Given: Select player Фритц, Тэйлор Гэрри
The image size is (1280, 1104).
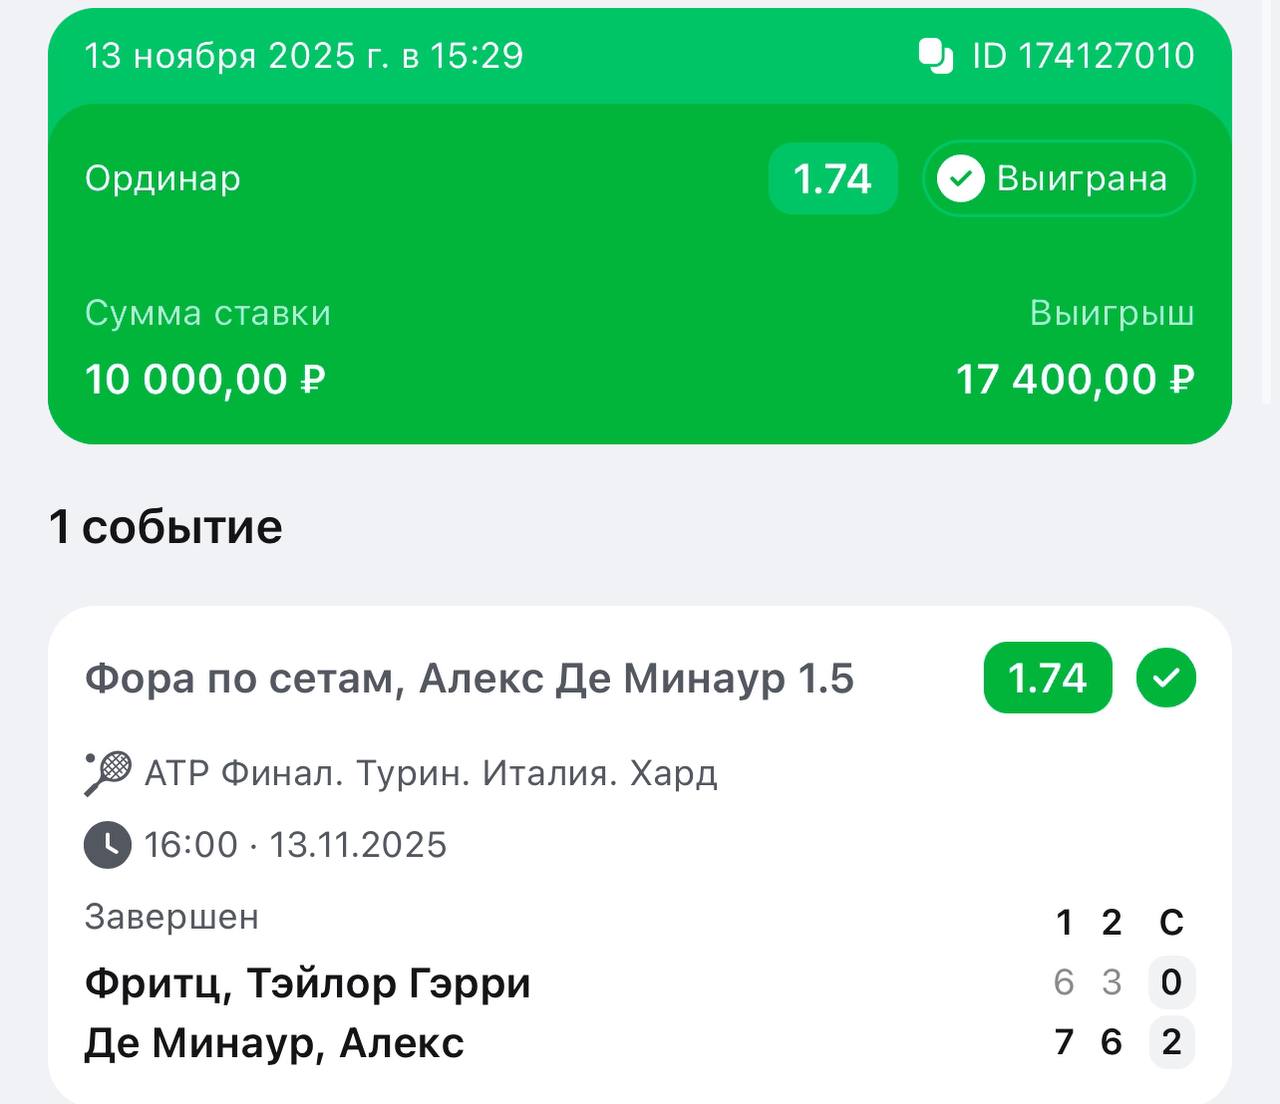Looking at the screenshot, I should (307, 983).
